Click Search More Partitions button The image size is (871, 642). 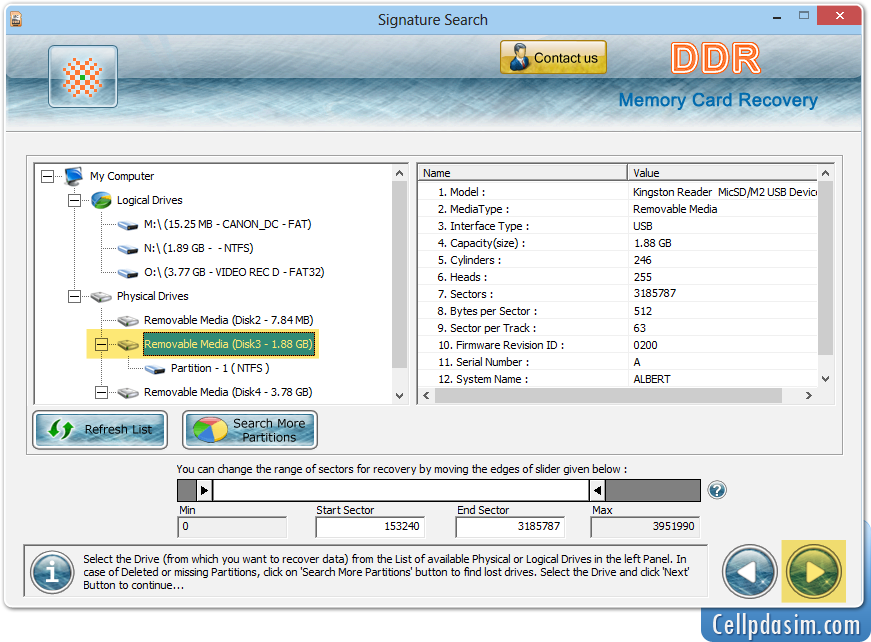click(x=250, y=430)
